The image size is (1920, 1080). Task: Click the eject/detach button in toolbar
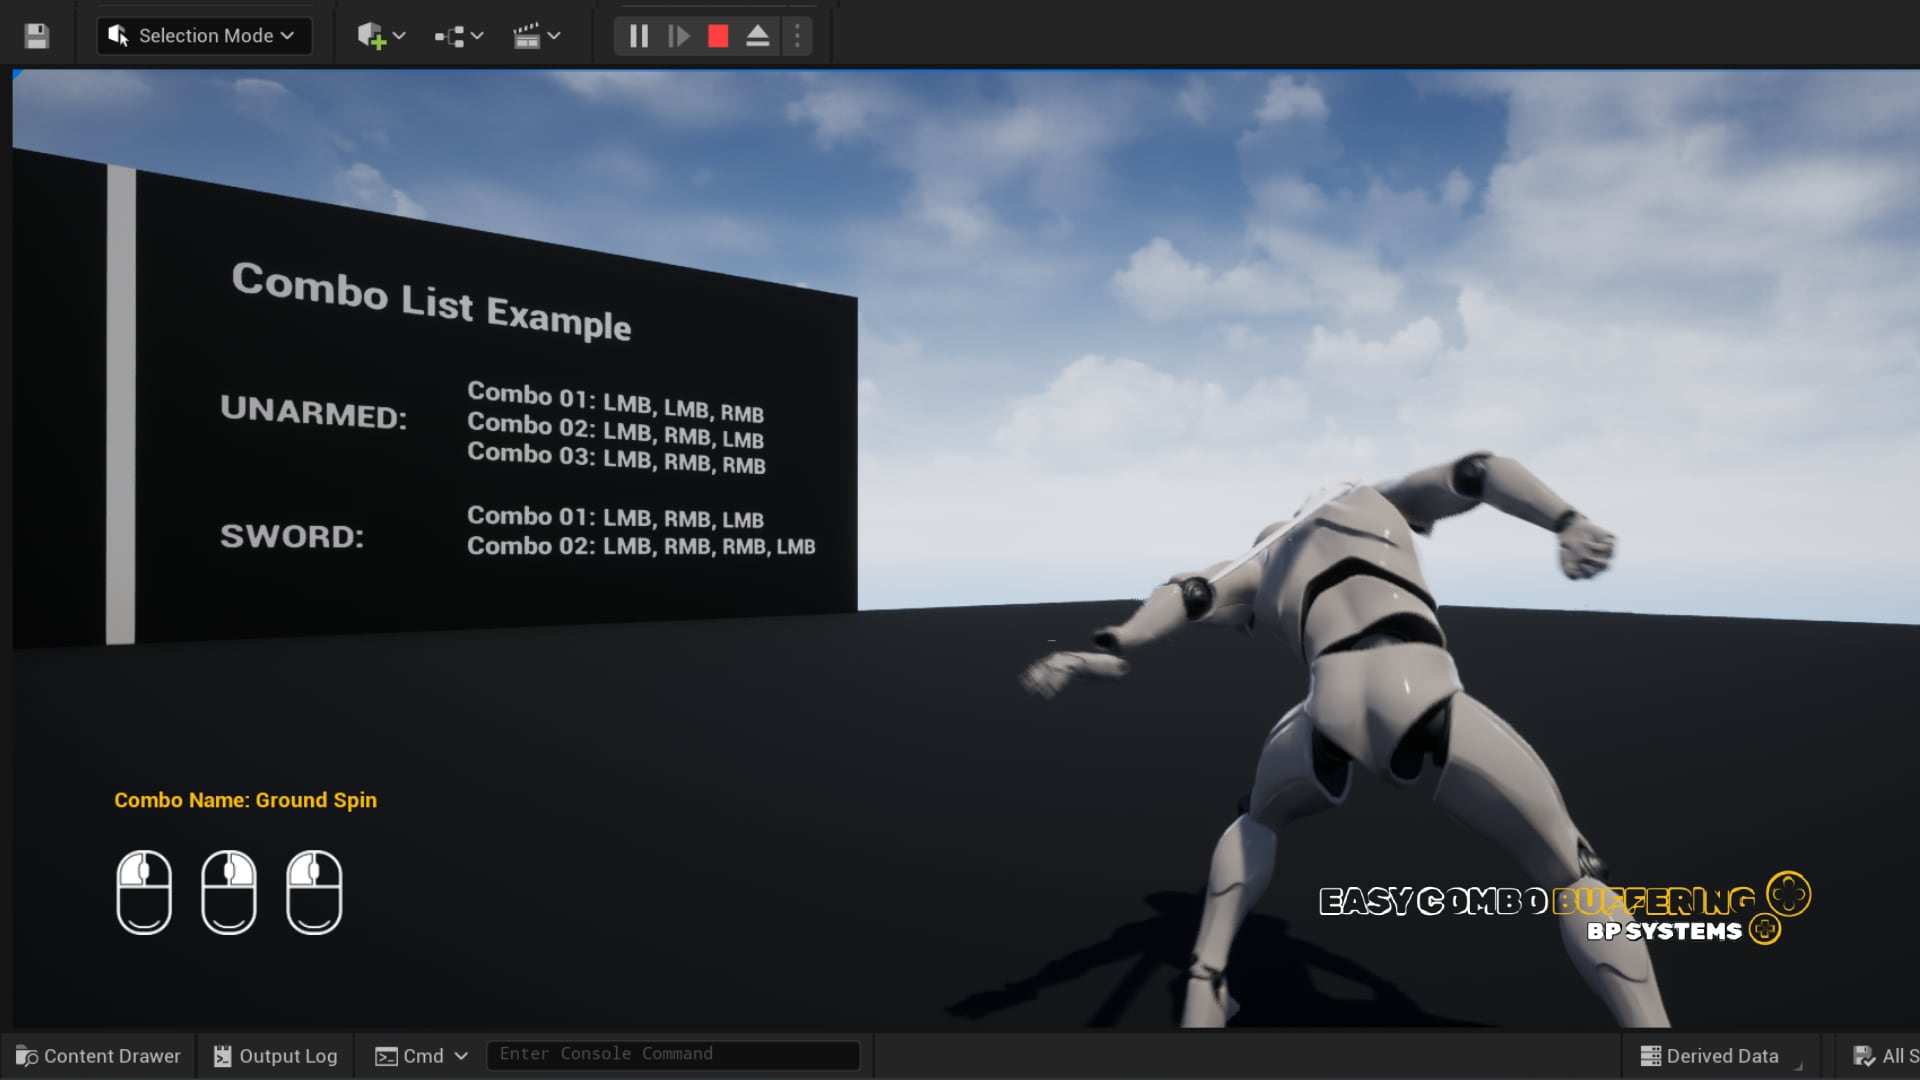pyautogui.click(x=756, y=36)
